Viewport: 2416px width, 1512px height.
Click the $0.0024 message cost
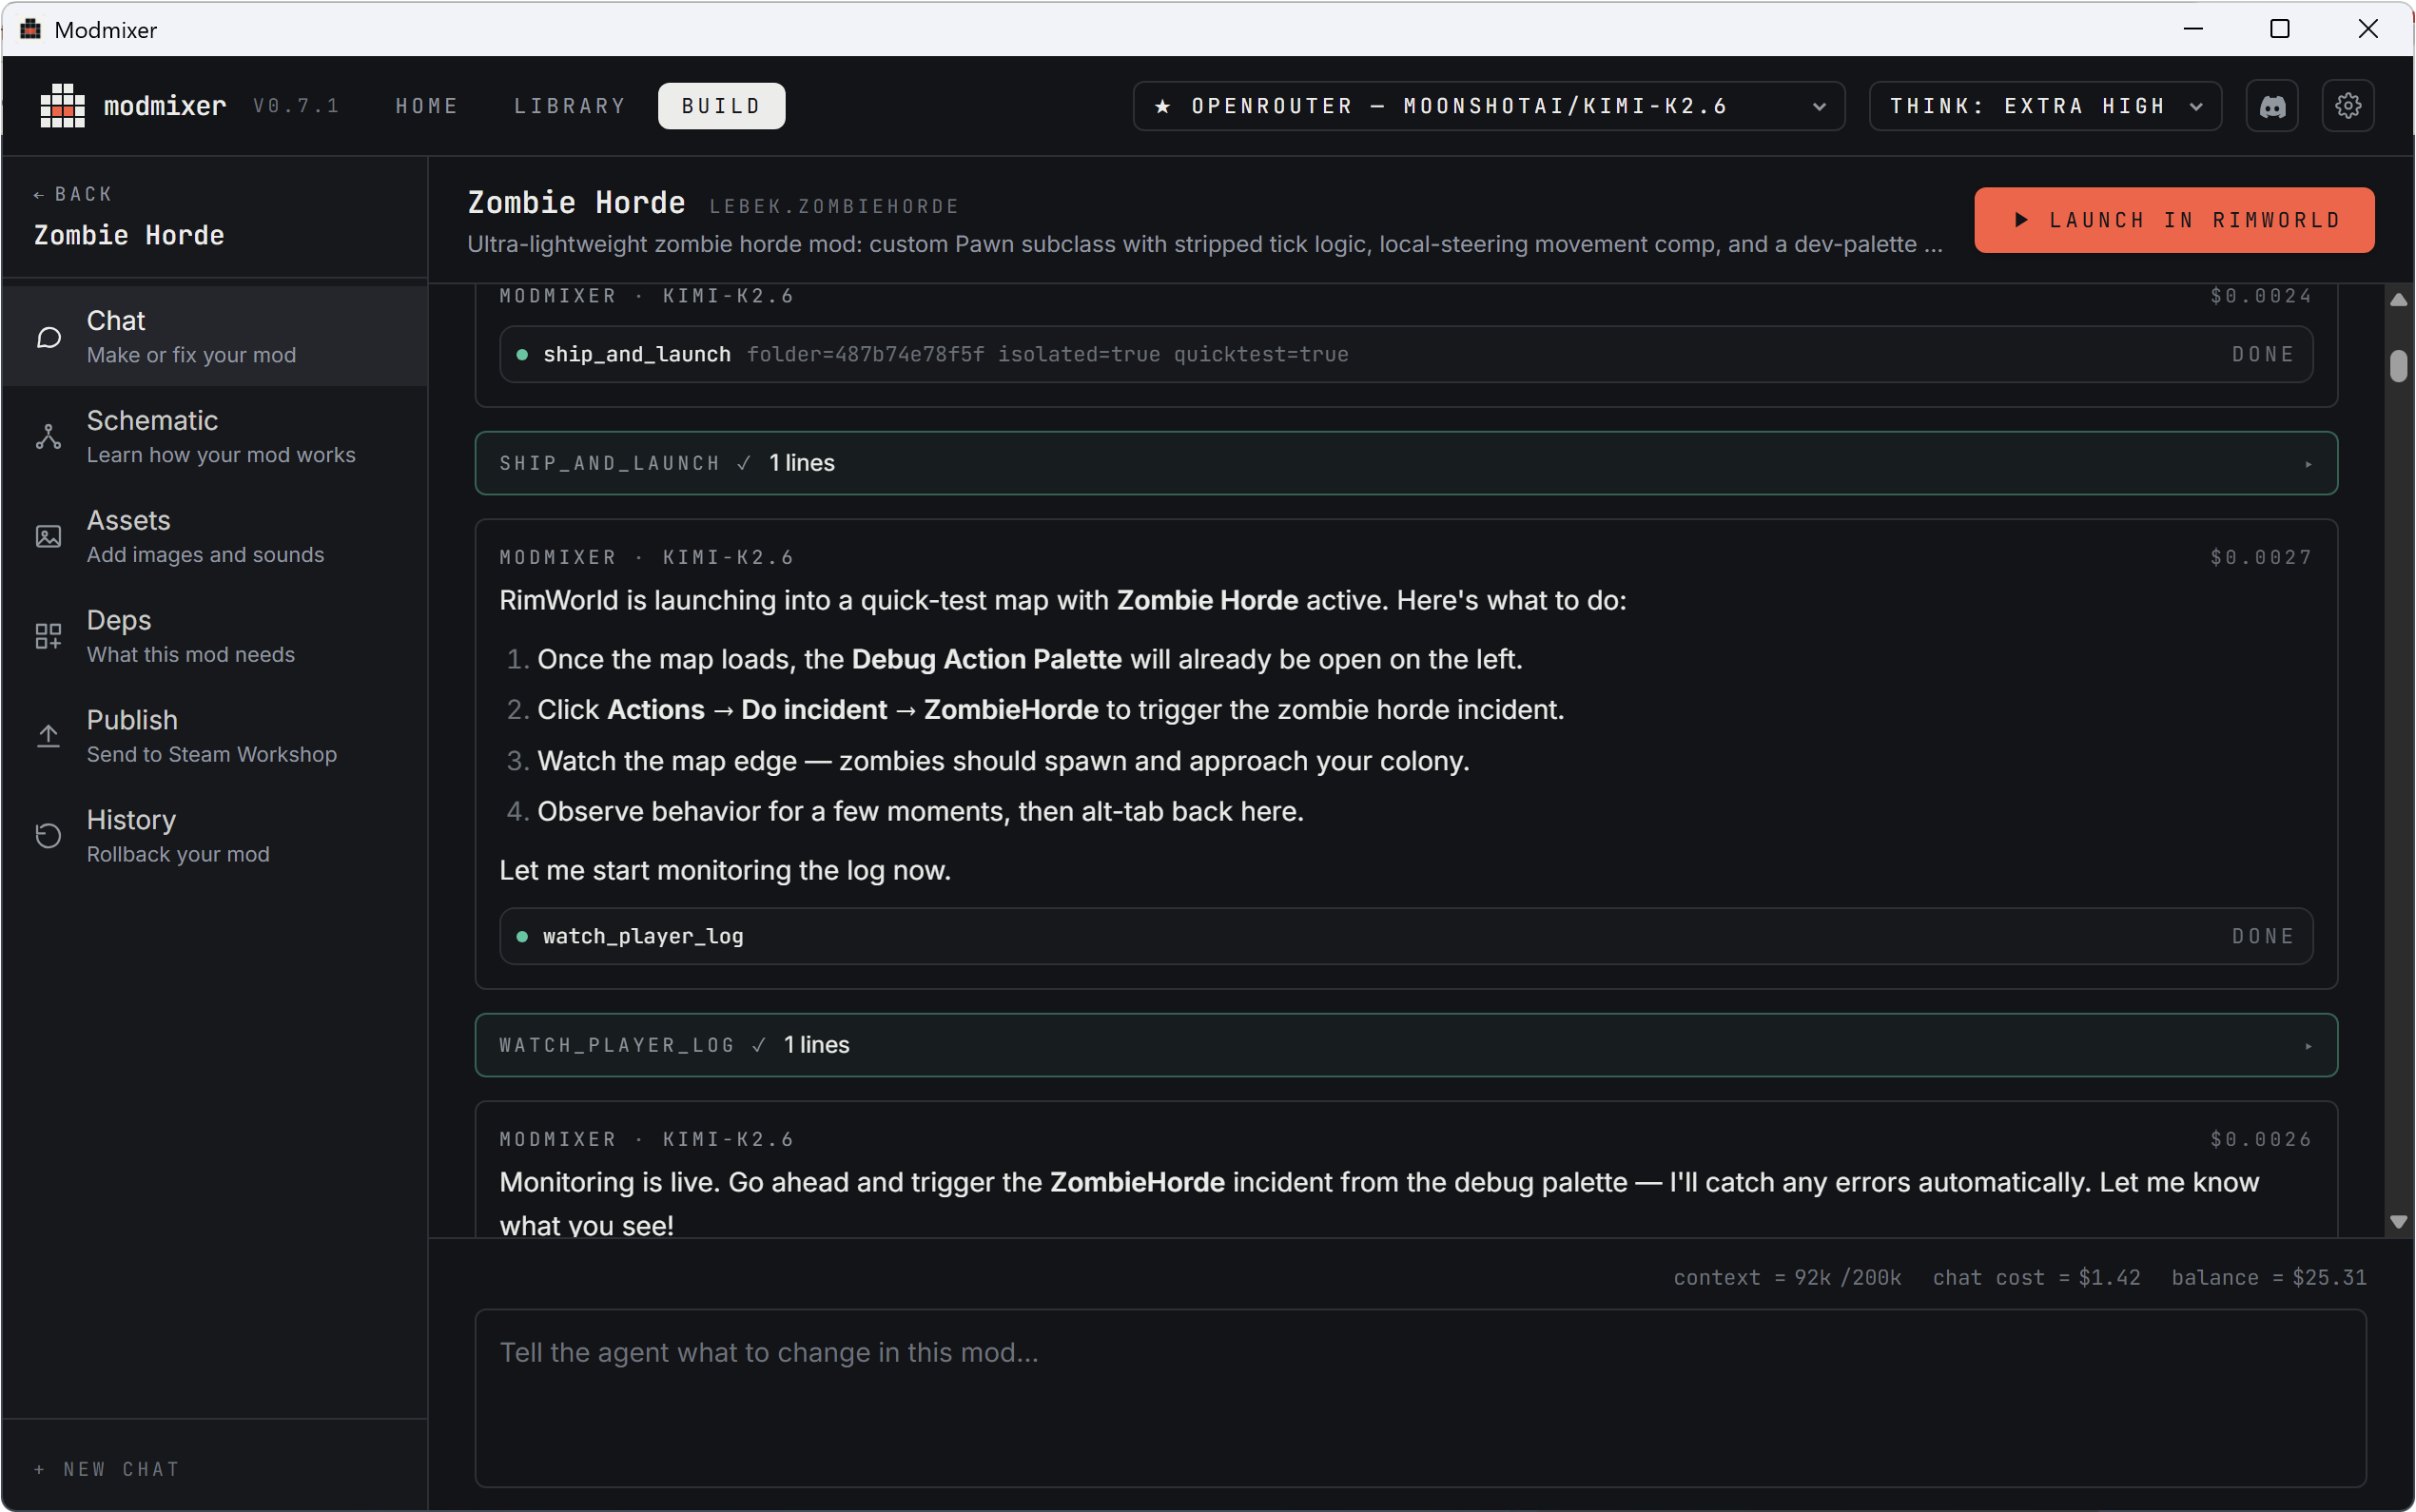(2261, 296)
